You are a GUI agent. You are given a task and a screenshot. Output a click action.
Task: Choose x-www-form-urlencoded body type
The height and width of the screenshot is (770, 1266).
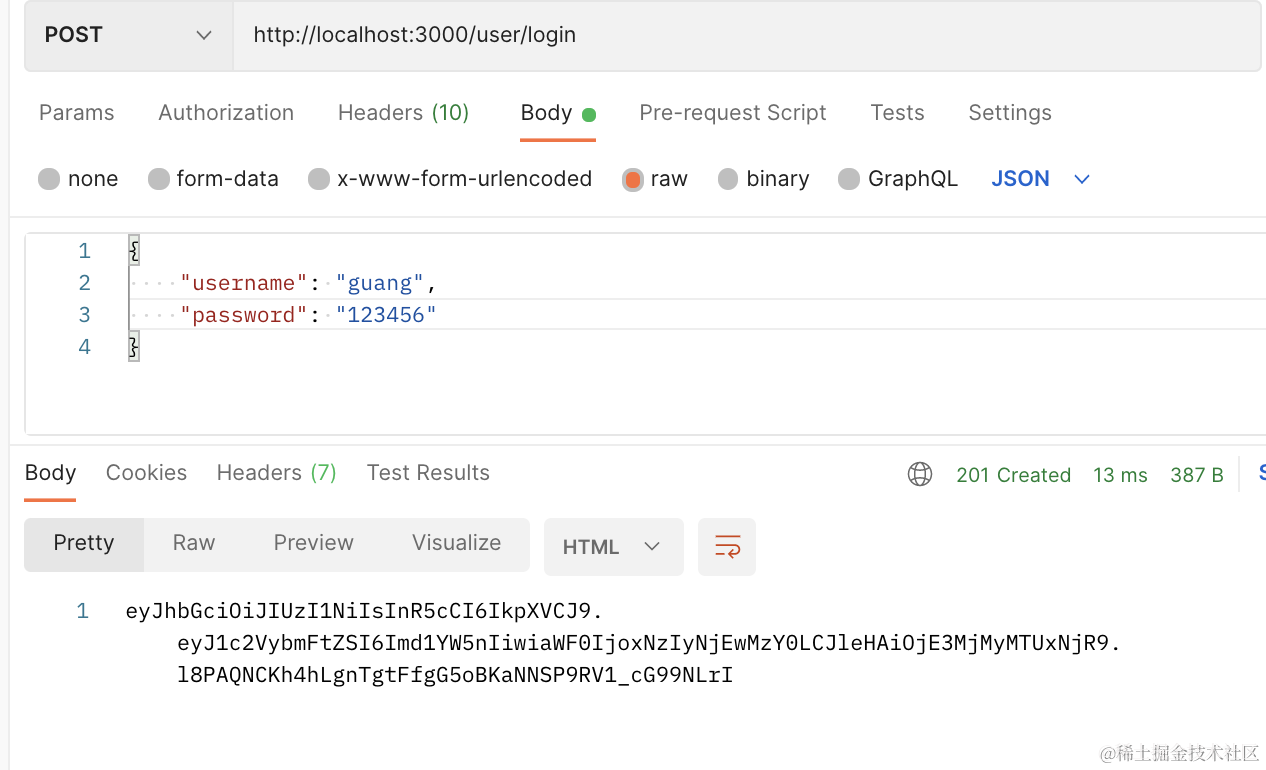click(x=319, y=179)
